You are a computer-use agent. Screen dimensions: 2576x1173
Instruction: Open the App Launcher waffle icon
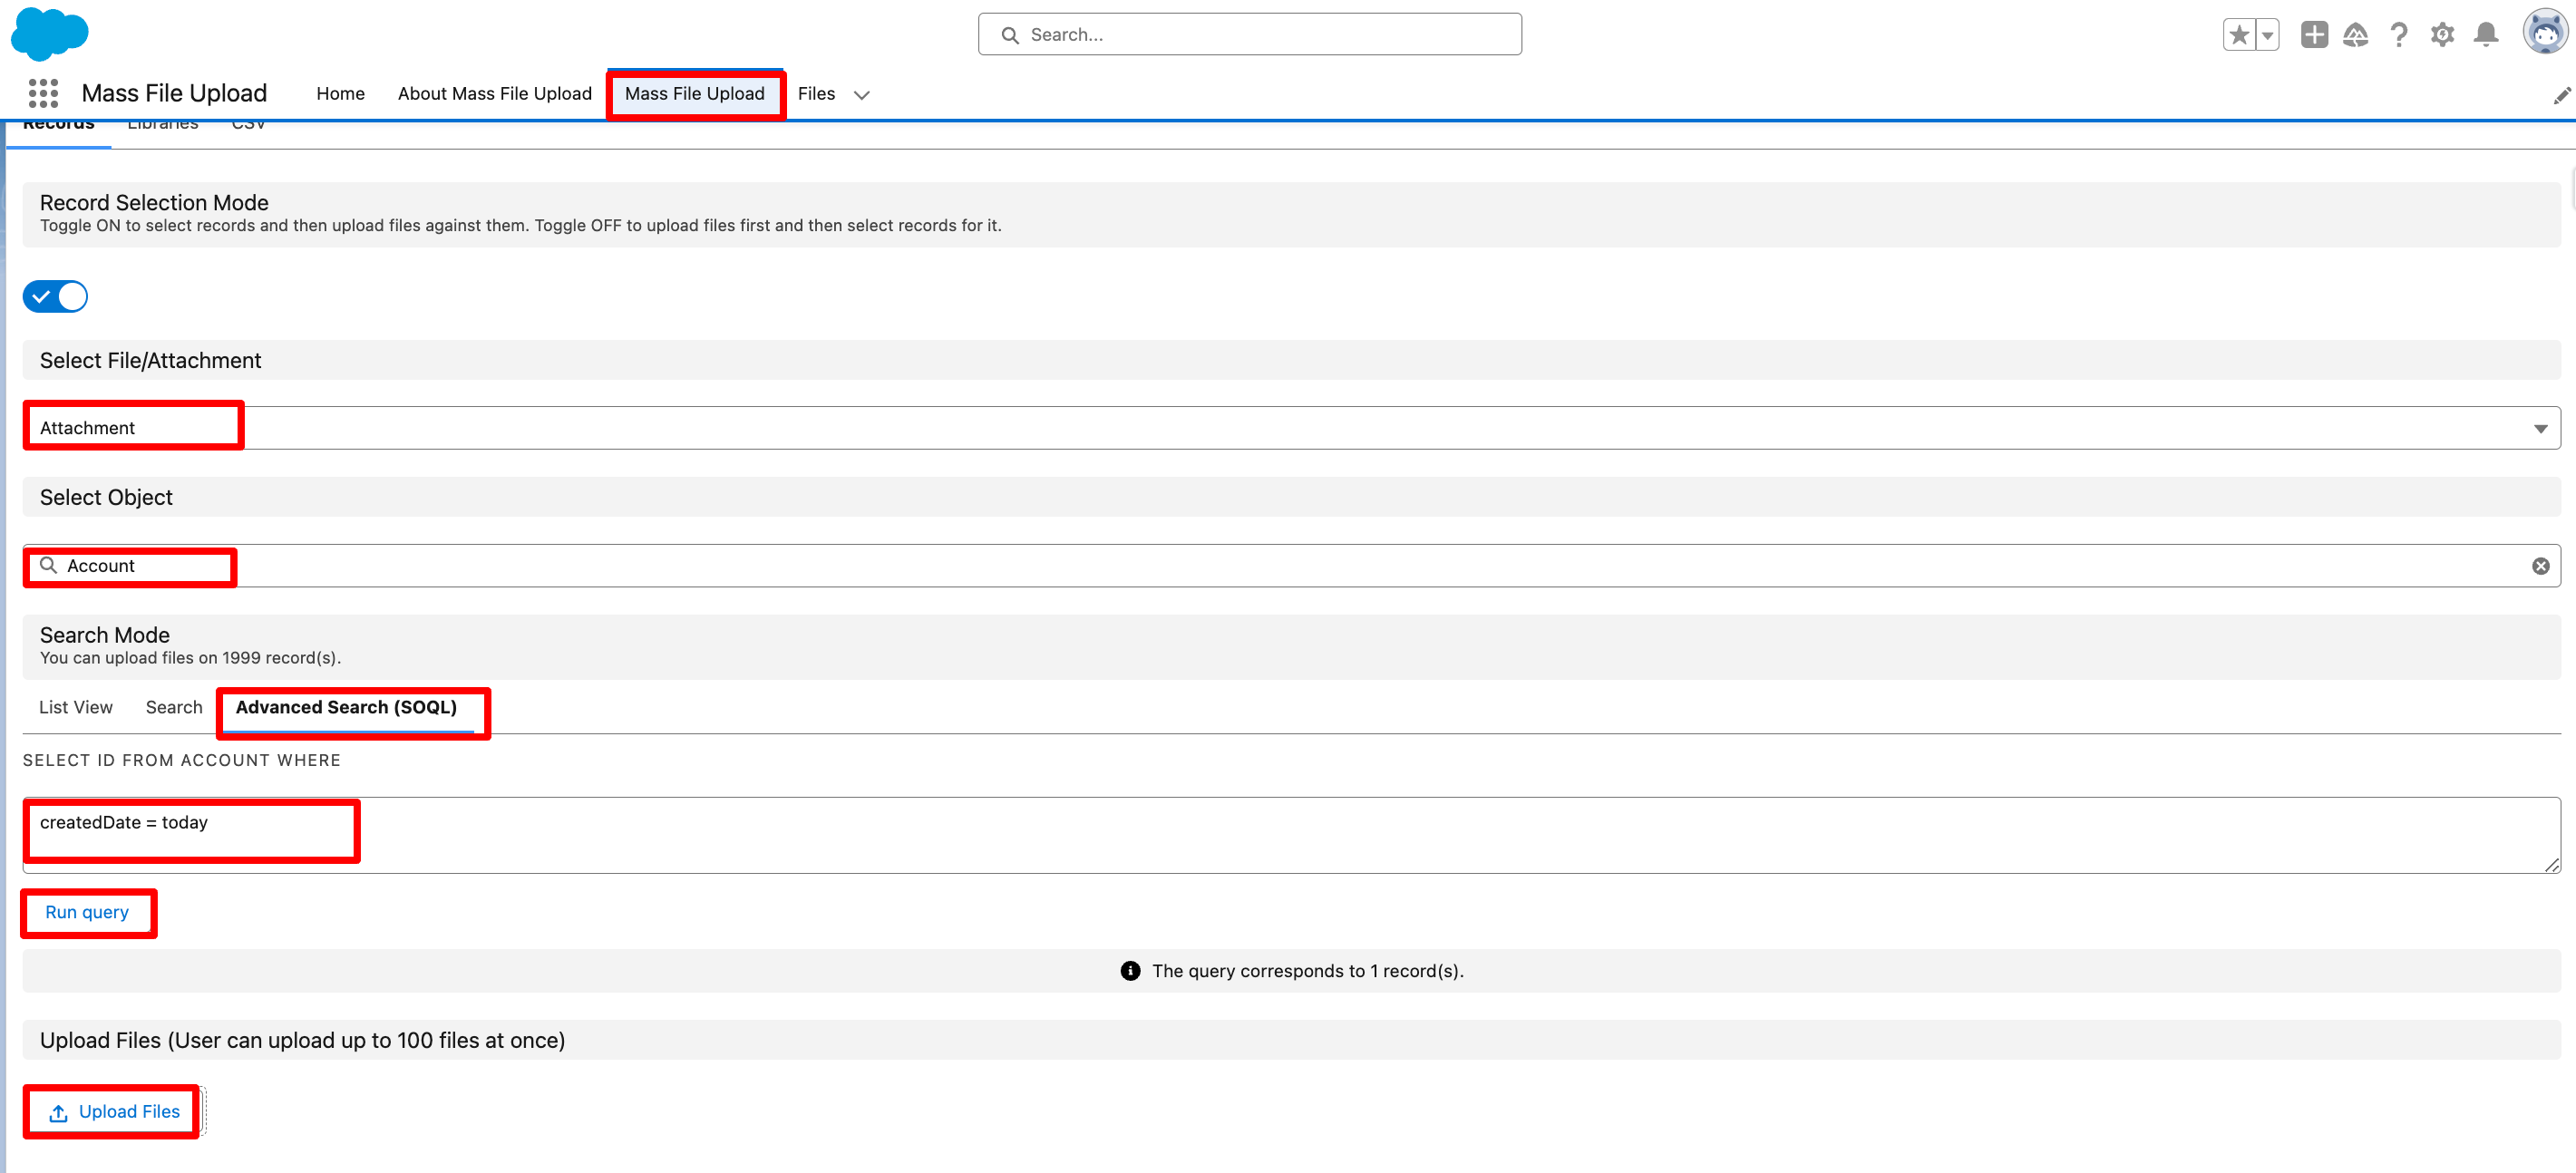click(x=43, y=93)
